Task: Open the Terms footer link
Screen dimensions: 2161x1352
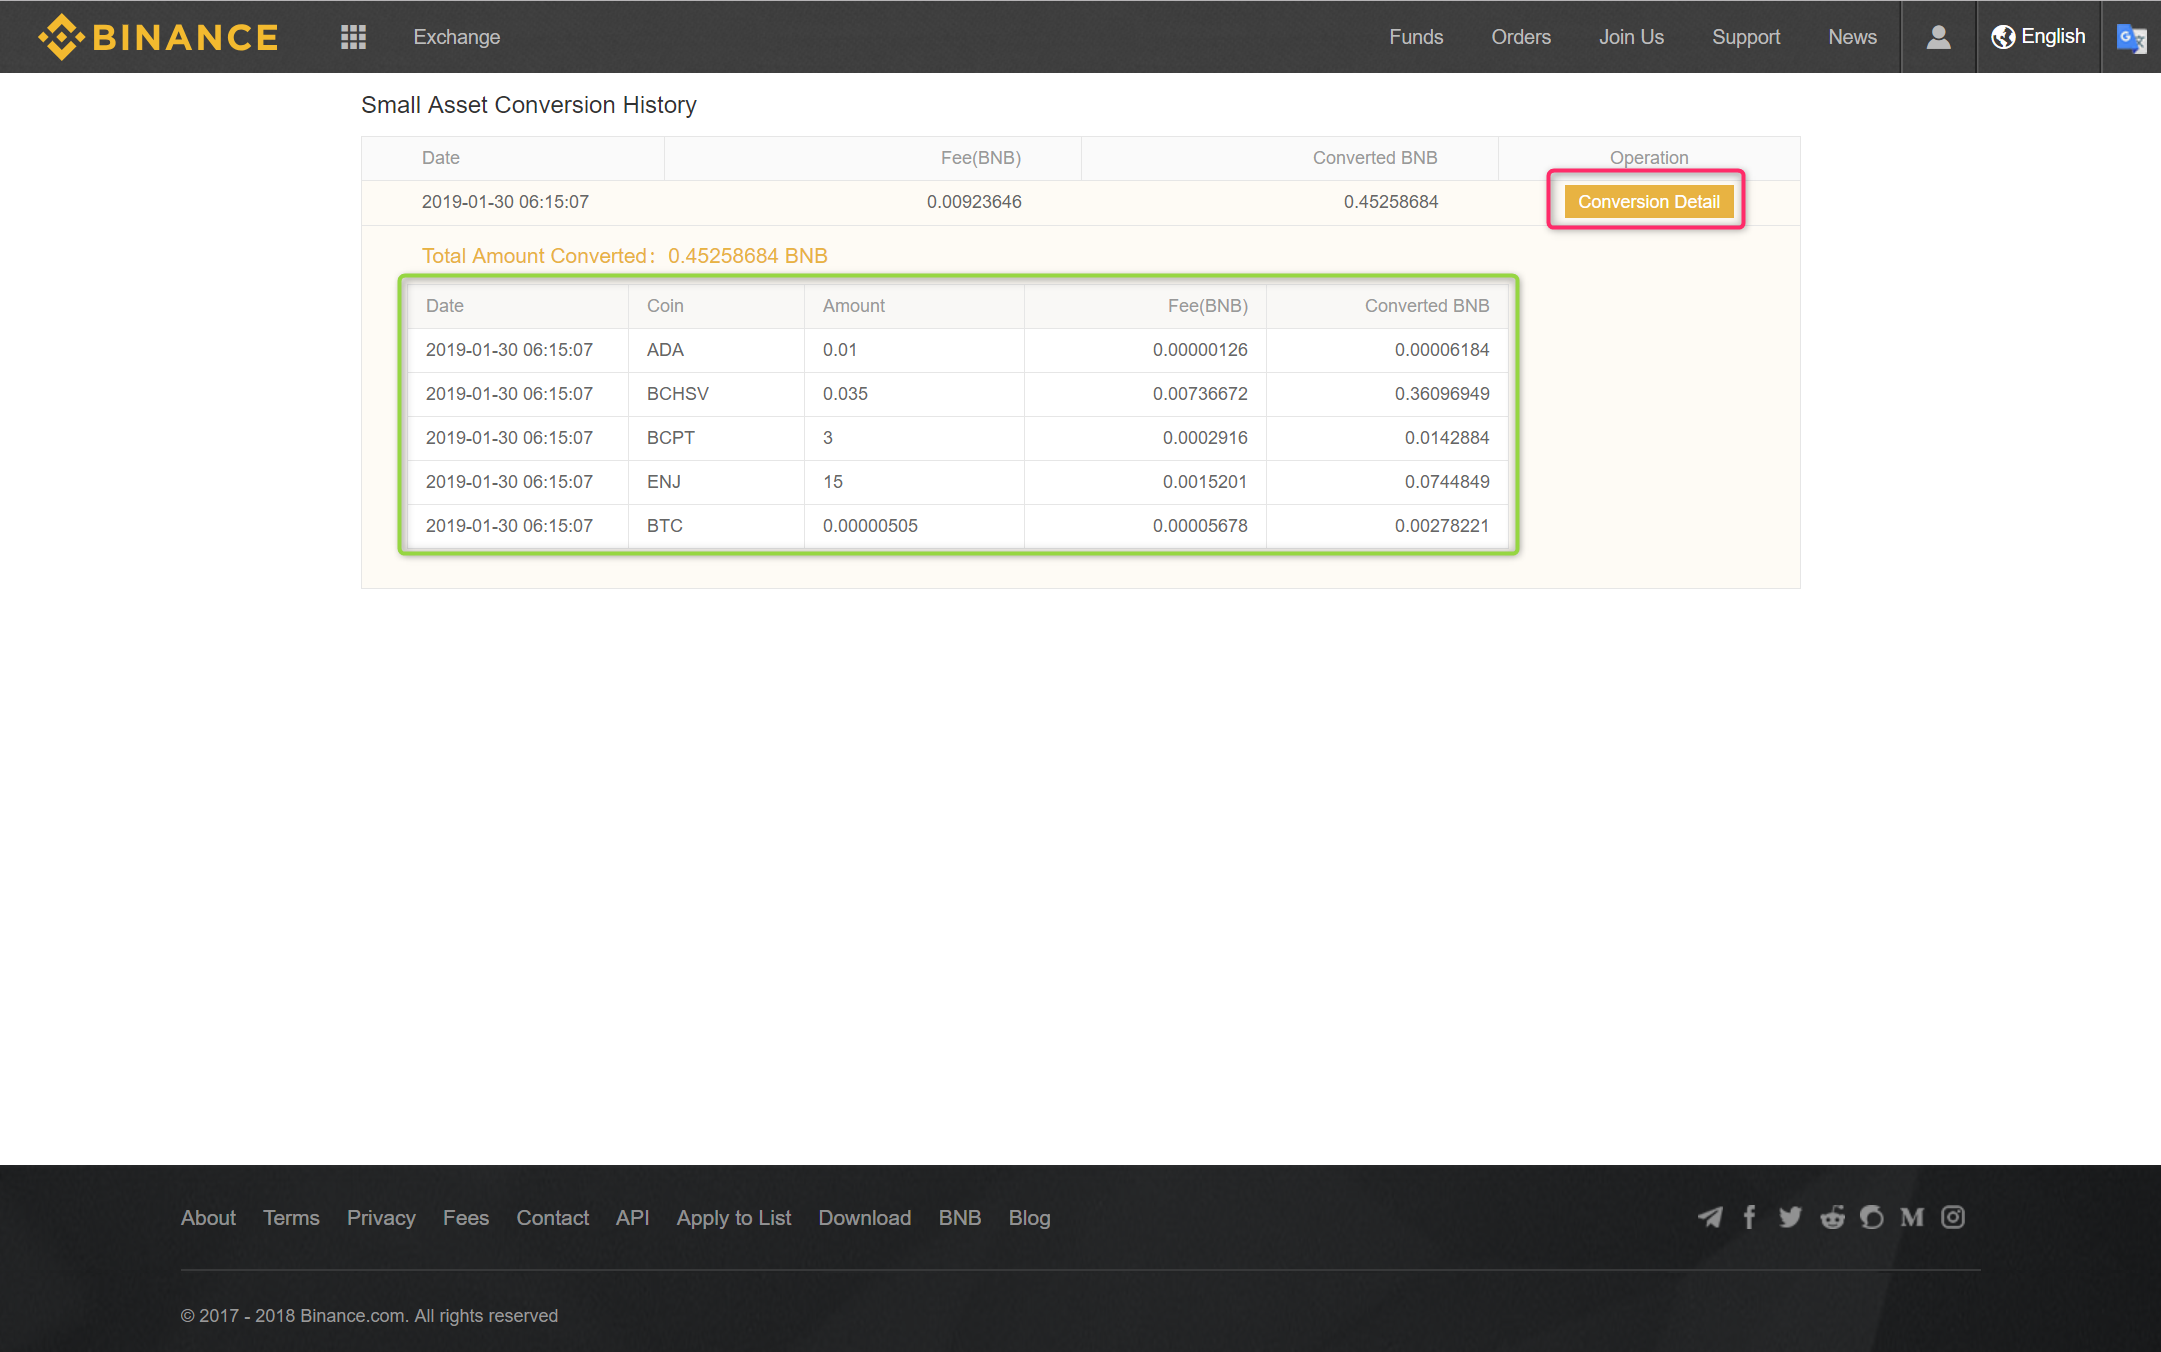Action: pos(291,1218)
